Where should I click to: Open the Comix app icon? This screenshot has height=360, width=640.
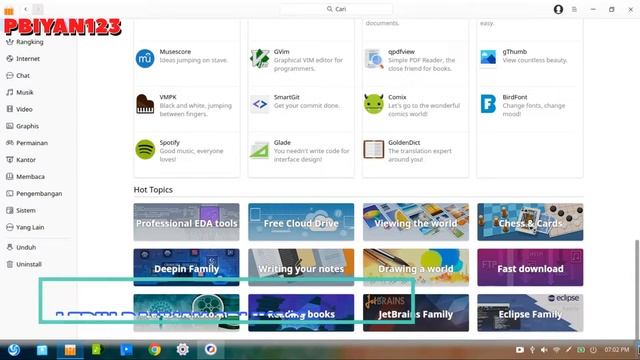374,104
